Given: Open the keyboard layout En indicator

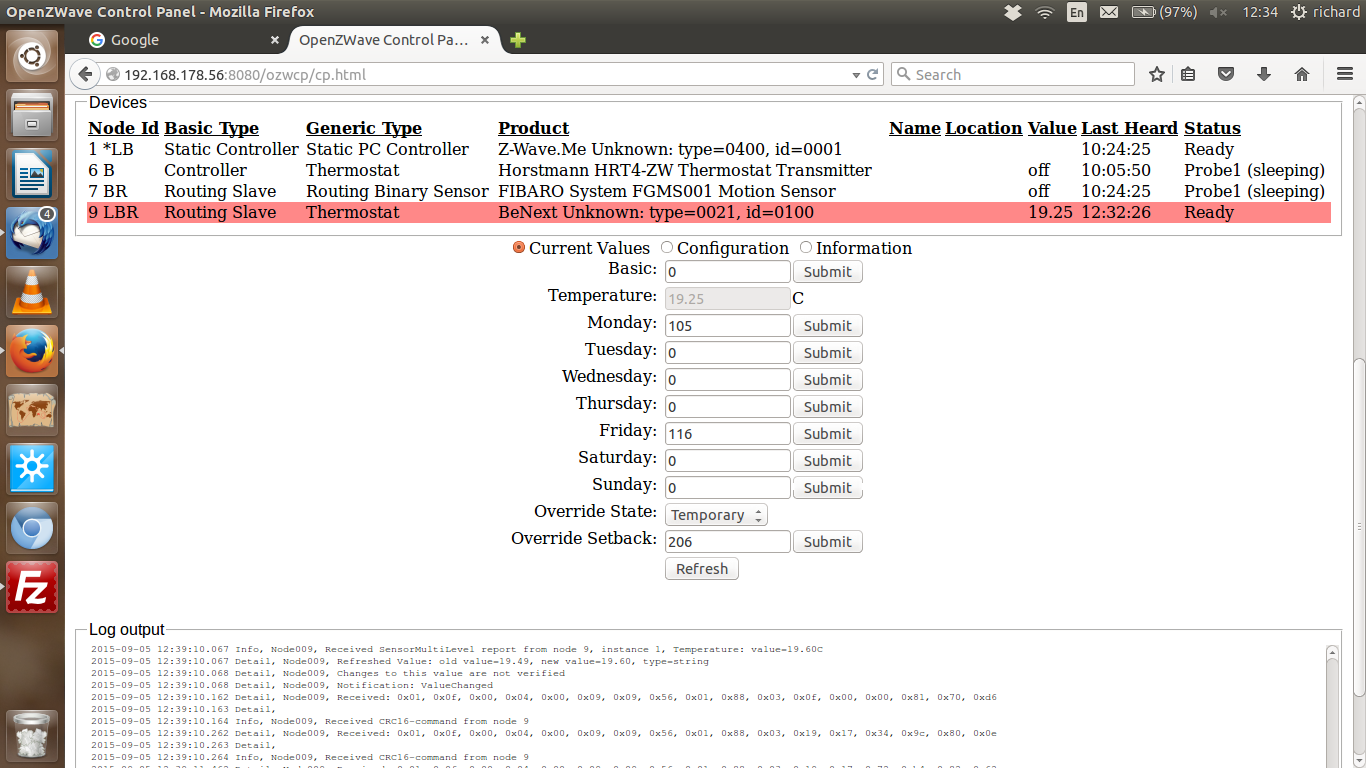Looking at the screenshot, I should coord(1077,12).
